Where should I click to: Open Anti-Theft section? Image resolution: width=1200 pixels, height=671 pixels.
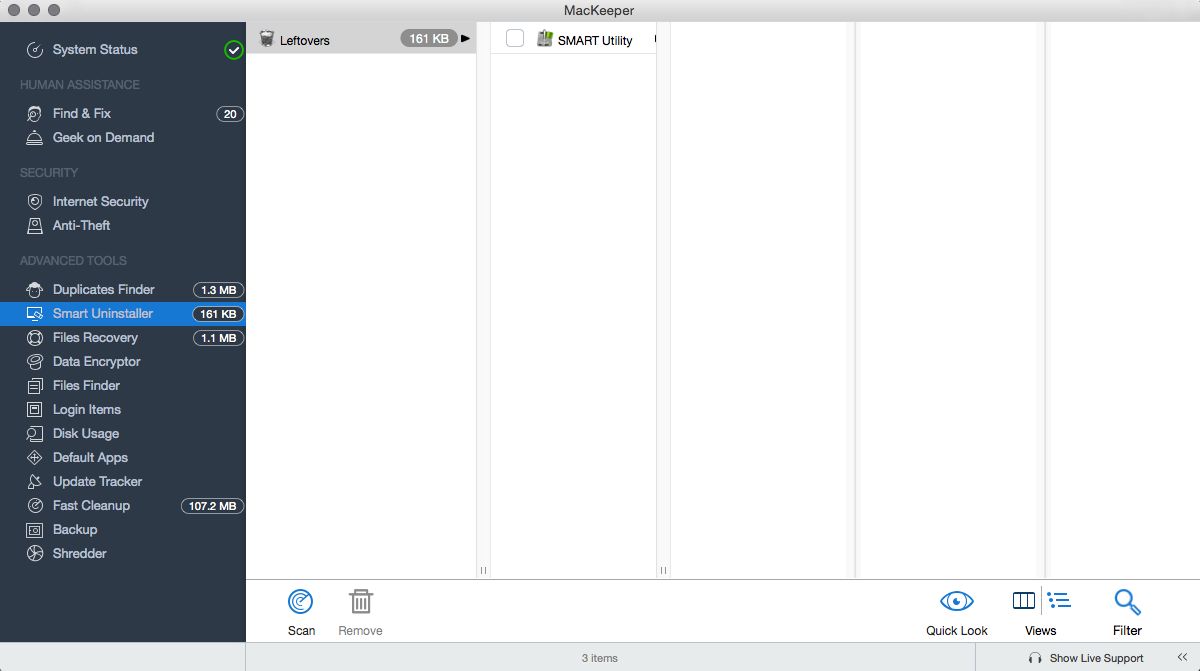(x=81, y=225)
